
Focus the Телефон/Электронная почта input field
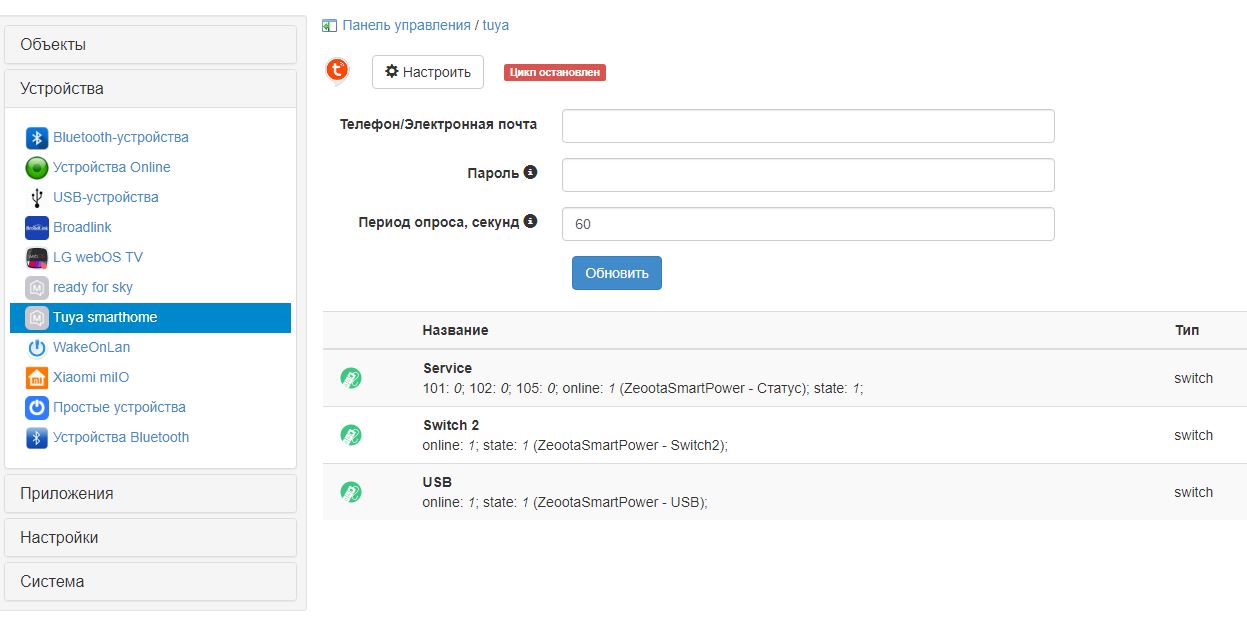click(808, 126)
